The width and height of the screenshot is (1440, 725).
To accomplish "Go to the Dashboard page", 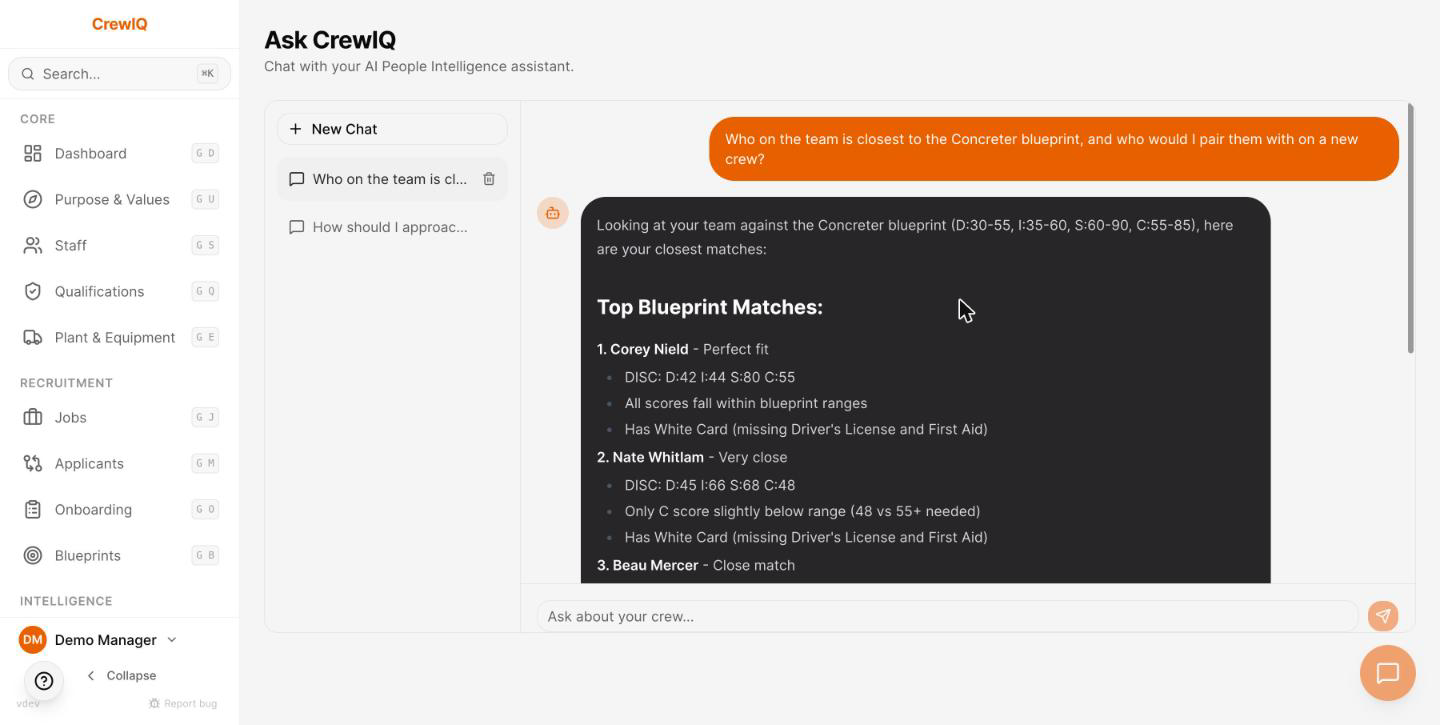I will pos(119,153).
